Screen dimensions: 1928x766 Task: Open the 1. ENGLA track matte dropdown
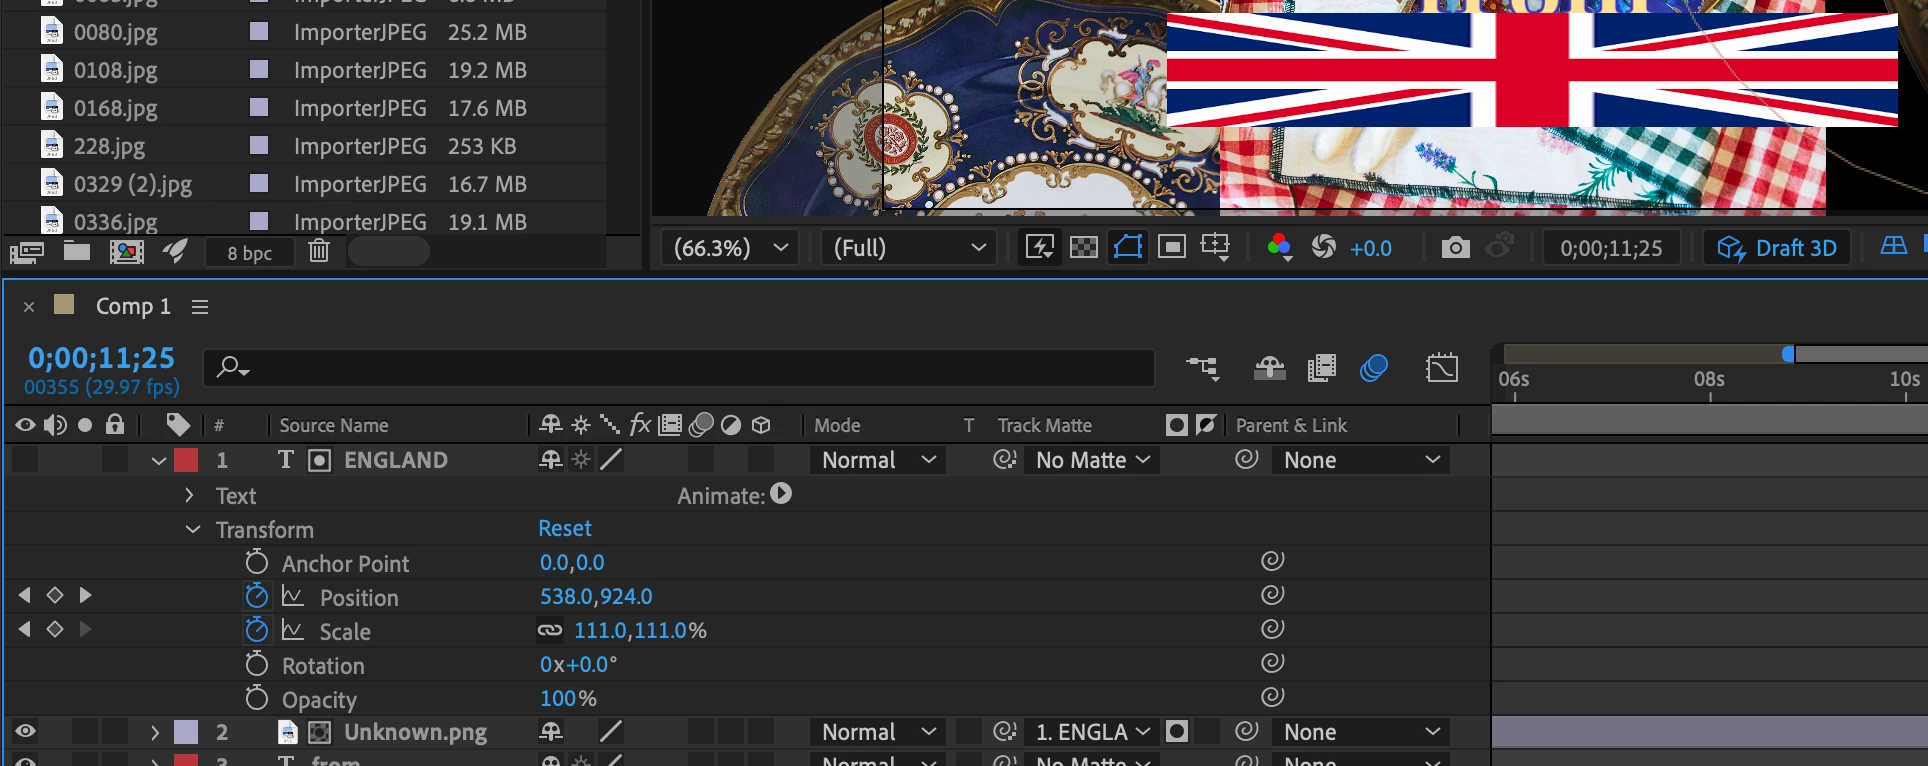pyautogui.click(x=1092, y=732)
